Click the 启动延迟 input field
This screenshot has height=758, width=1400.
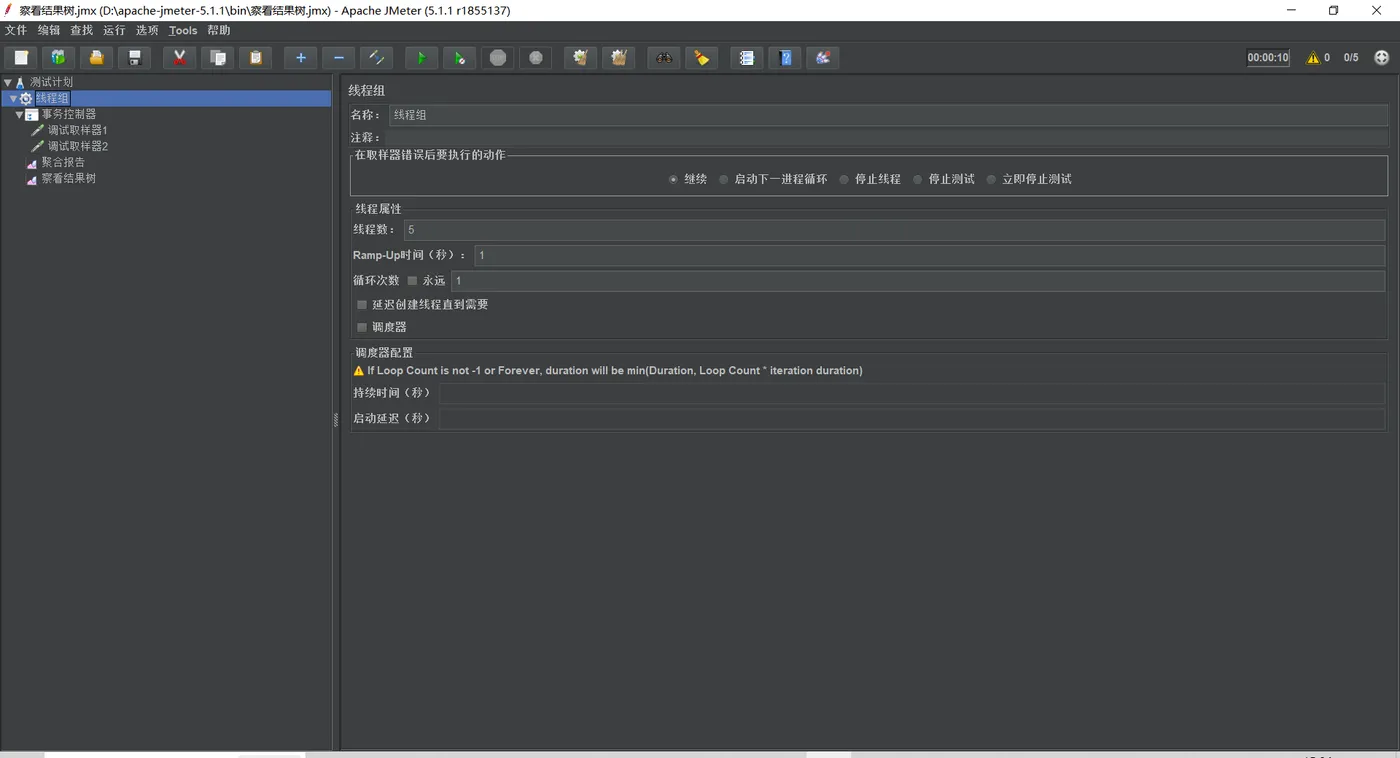click(x=912, y=419)
